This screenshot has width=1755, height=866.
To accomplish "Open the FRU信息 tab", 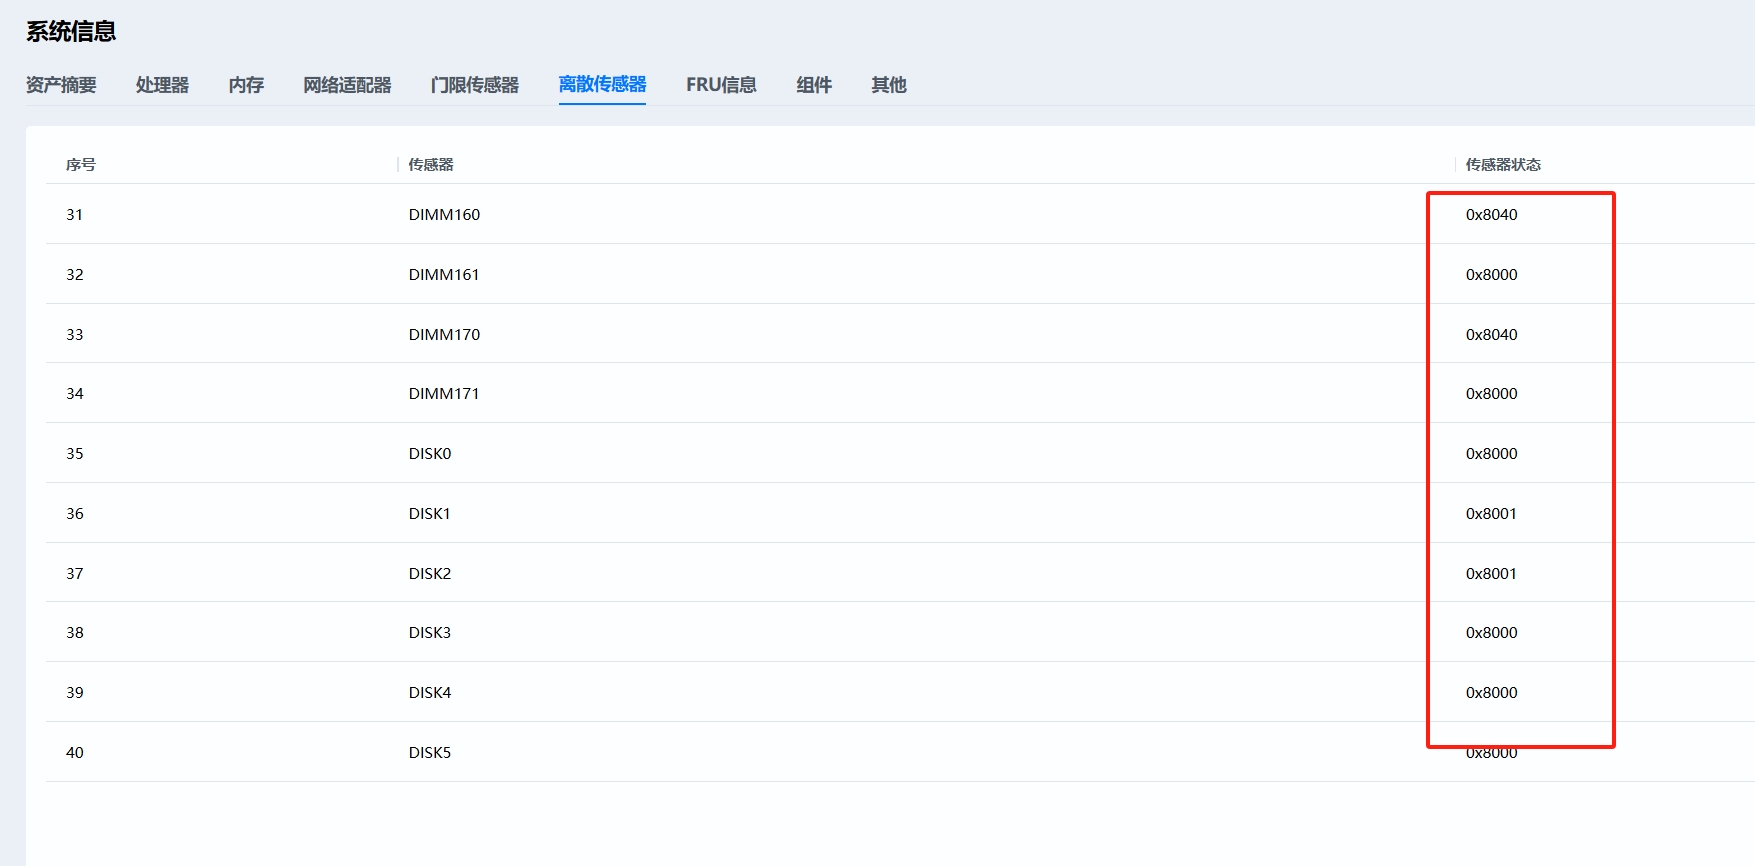I will click(x=721, y=85).
